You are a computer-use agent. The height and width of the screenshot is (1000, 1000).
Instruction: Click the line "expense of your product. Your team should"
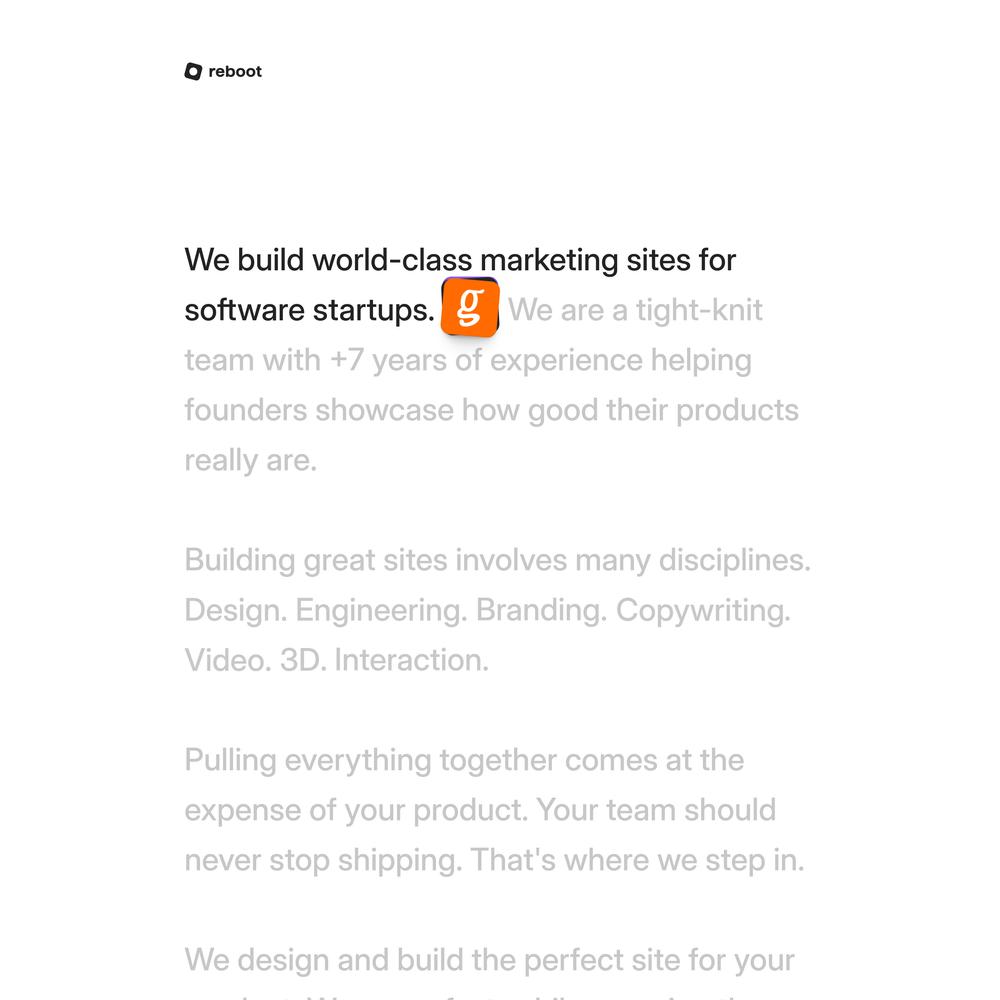(480, 810)
